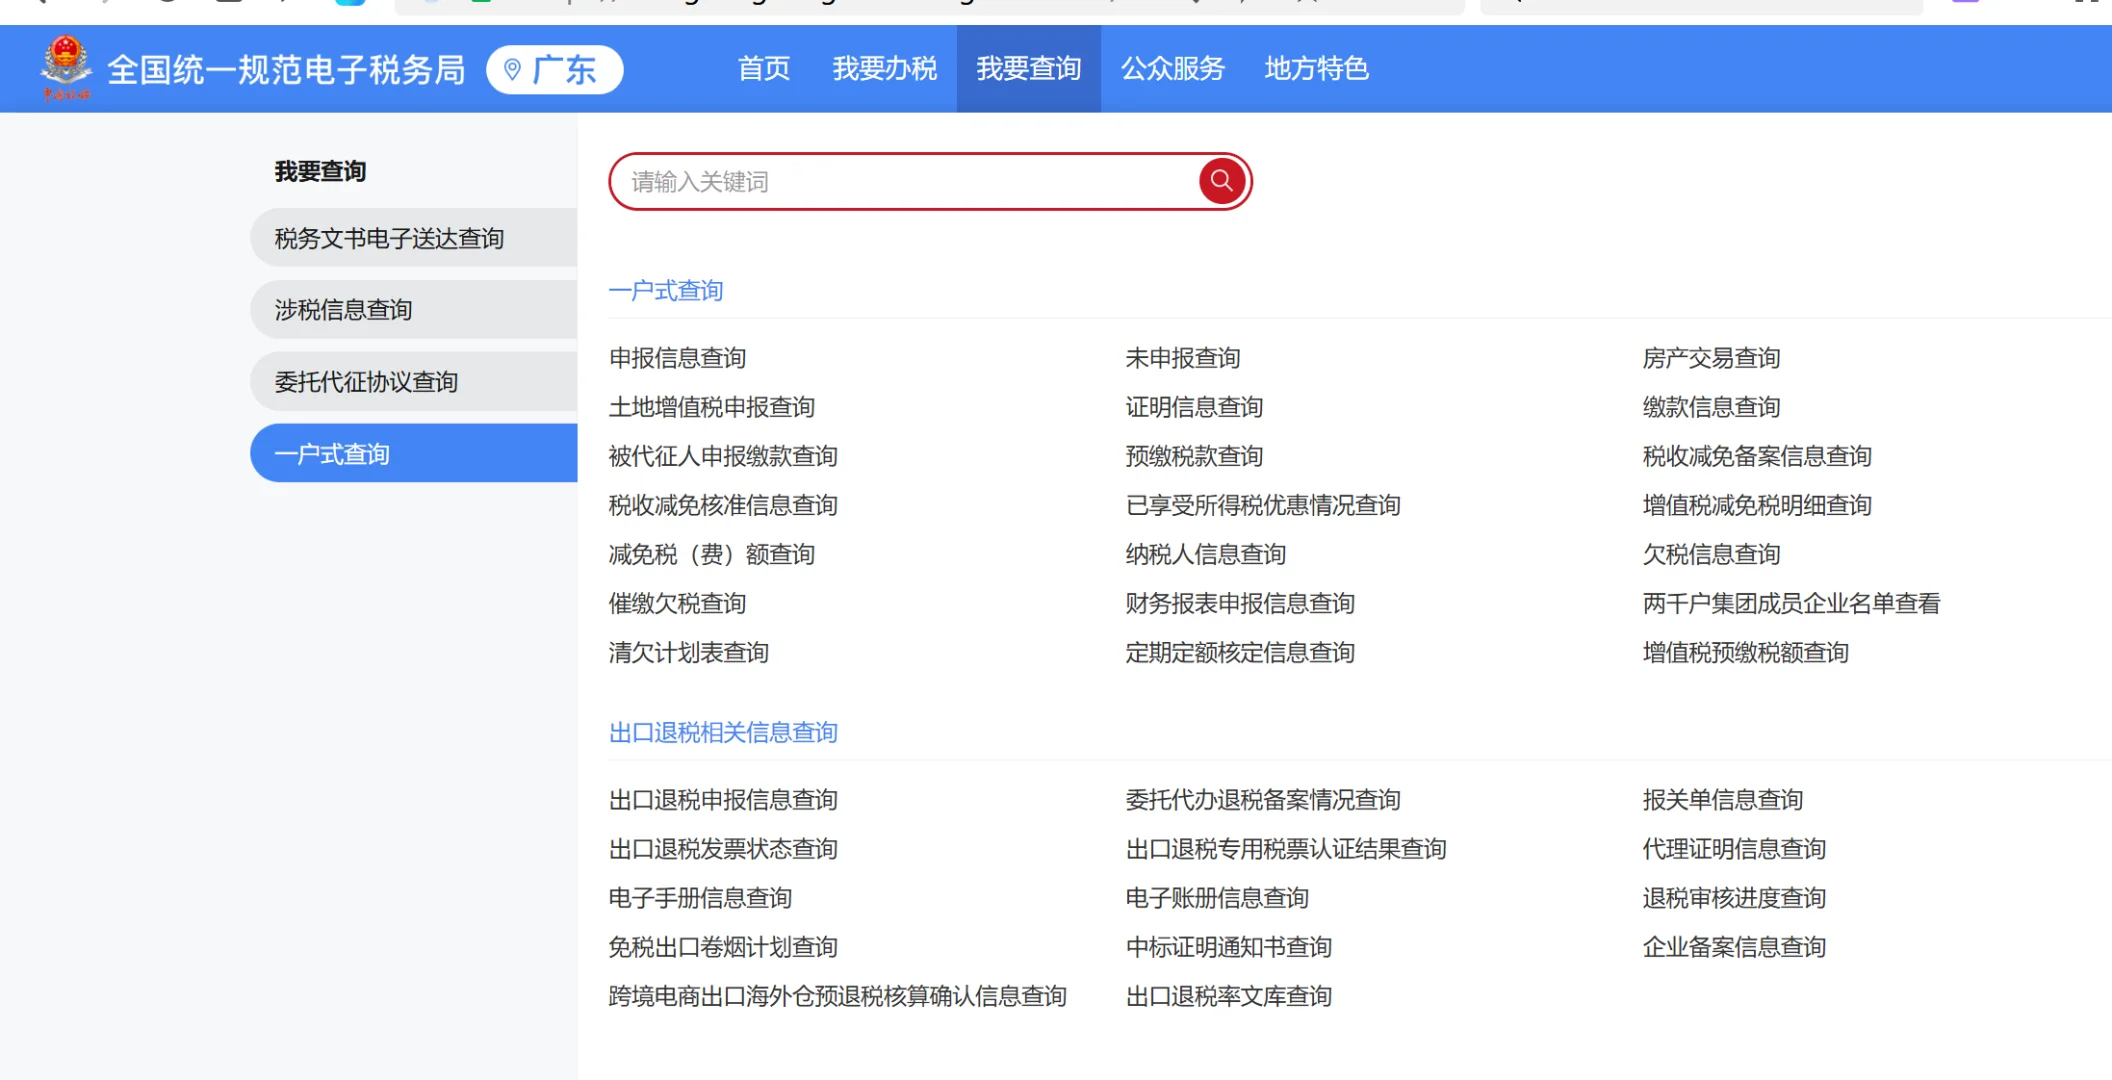This screenshot has width=2112, height=1080.
Task: Select the 地方特色 navigation tab
Action: (x=1316, y=68)
